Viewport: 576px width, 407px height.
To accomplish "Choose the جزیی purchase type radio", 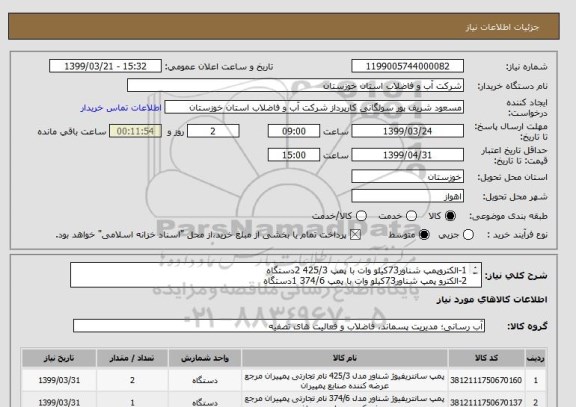I will coord(468,235).
